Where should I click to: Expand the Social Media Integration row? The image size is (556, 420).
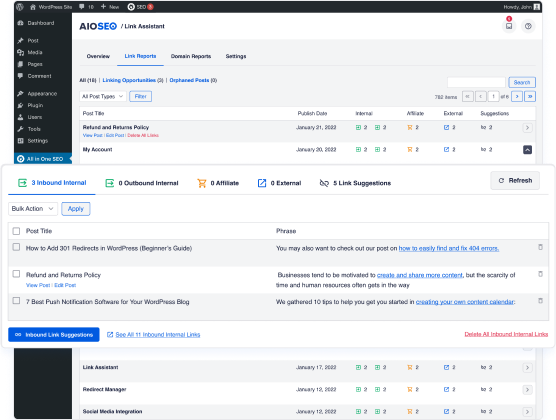[x=527, y=412]
